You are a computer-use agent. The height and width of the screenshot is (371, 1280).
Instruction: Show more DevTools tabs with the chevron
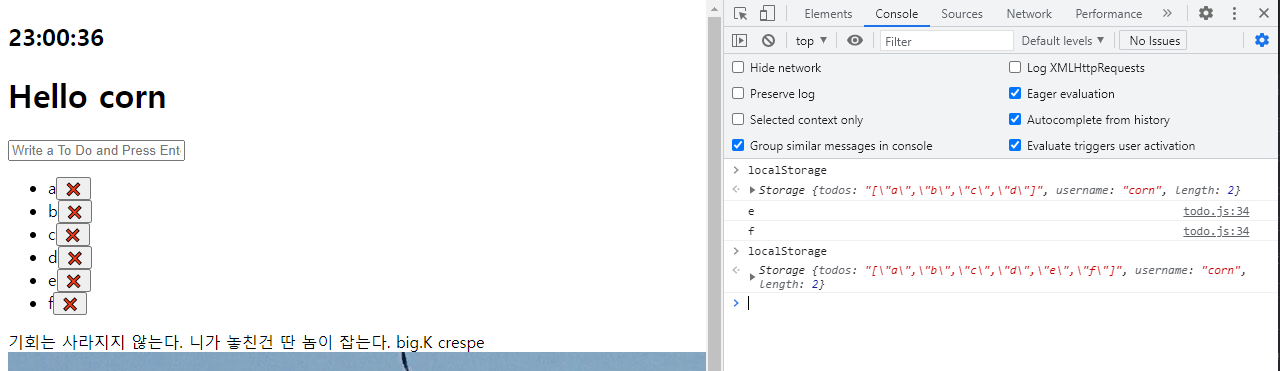(x=1167, y=13)
